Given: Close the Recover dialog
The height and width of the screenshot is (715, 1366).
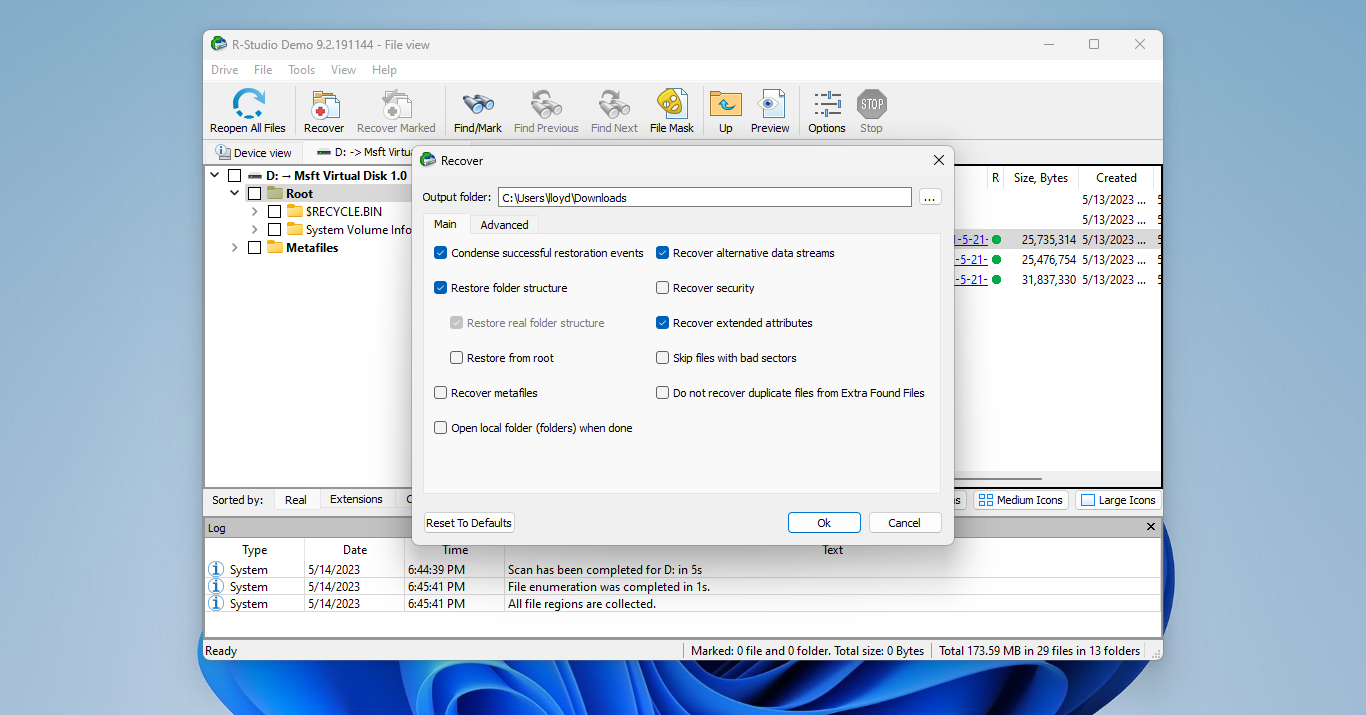Looking at the screenshot, I should tap(938, 160).
